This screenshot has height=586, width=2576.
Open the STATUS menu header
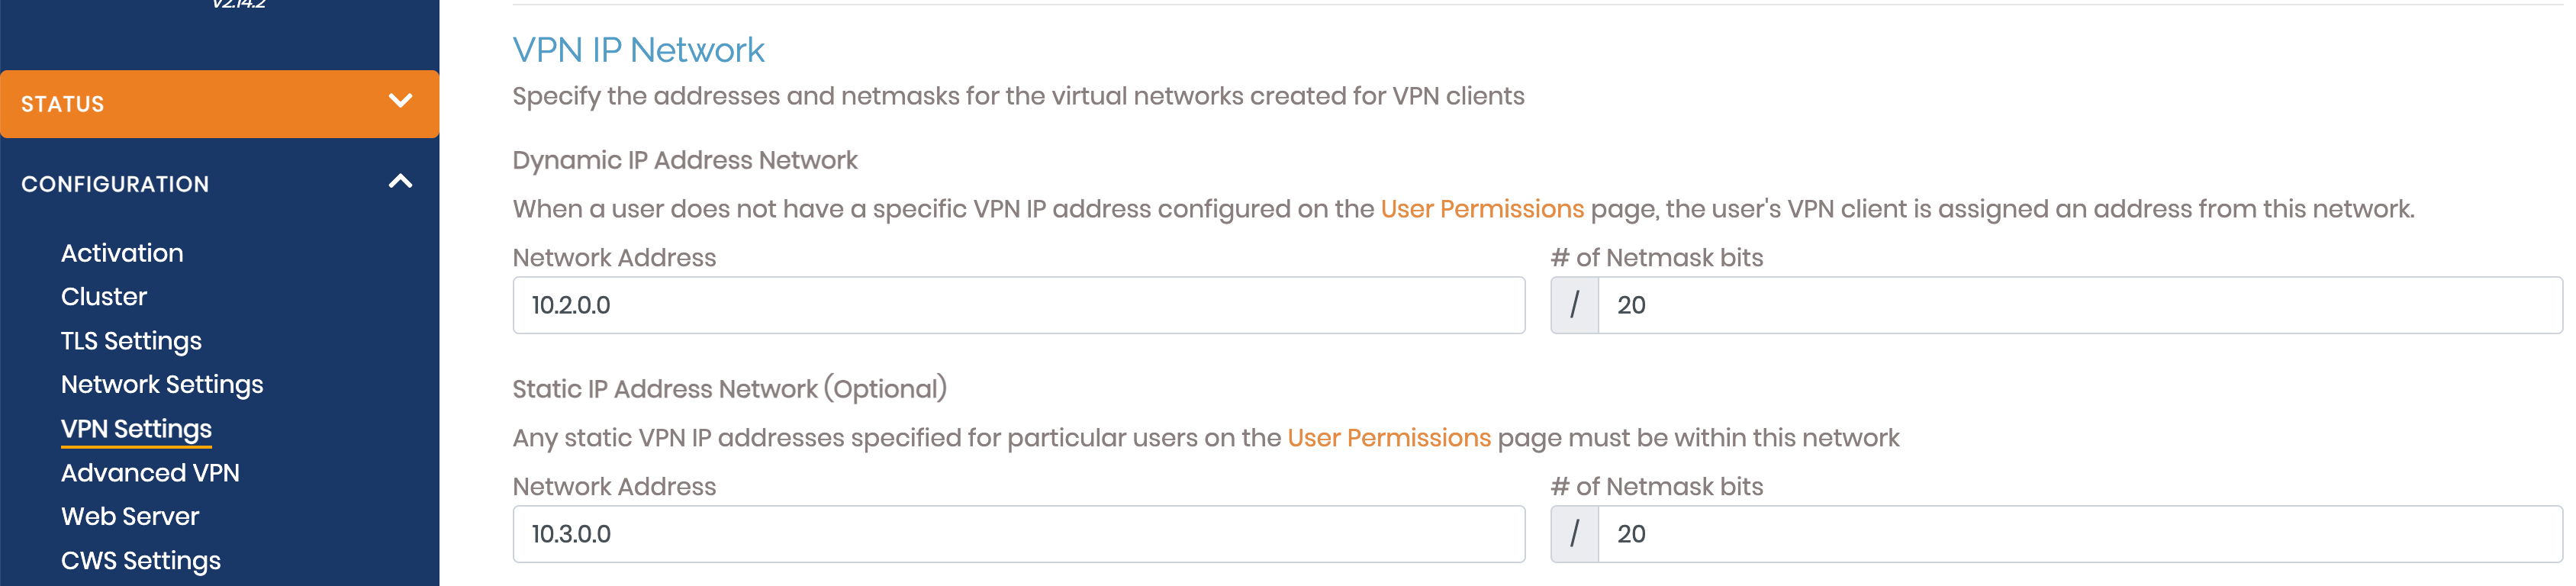point(63,104)
